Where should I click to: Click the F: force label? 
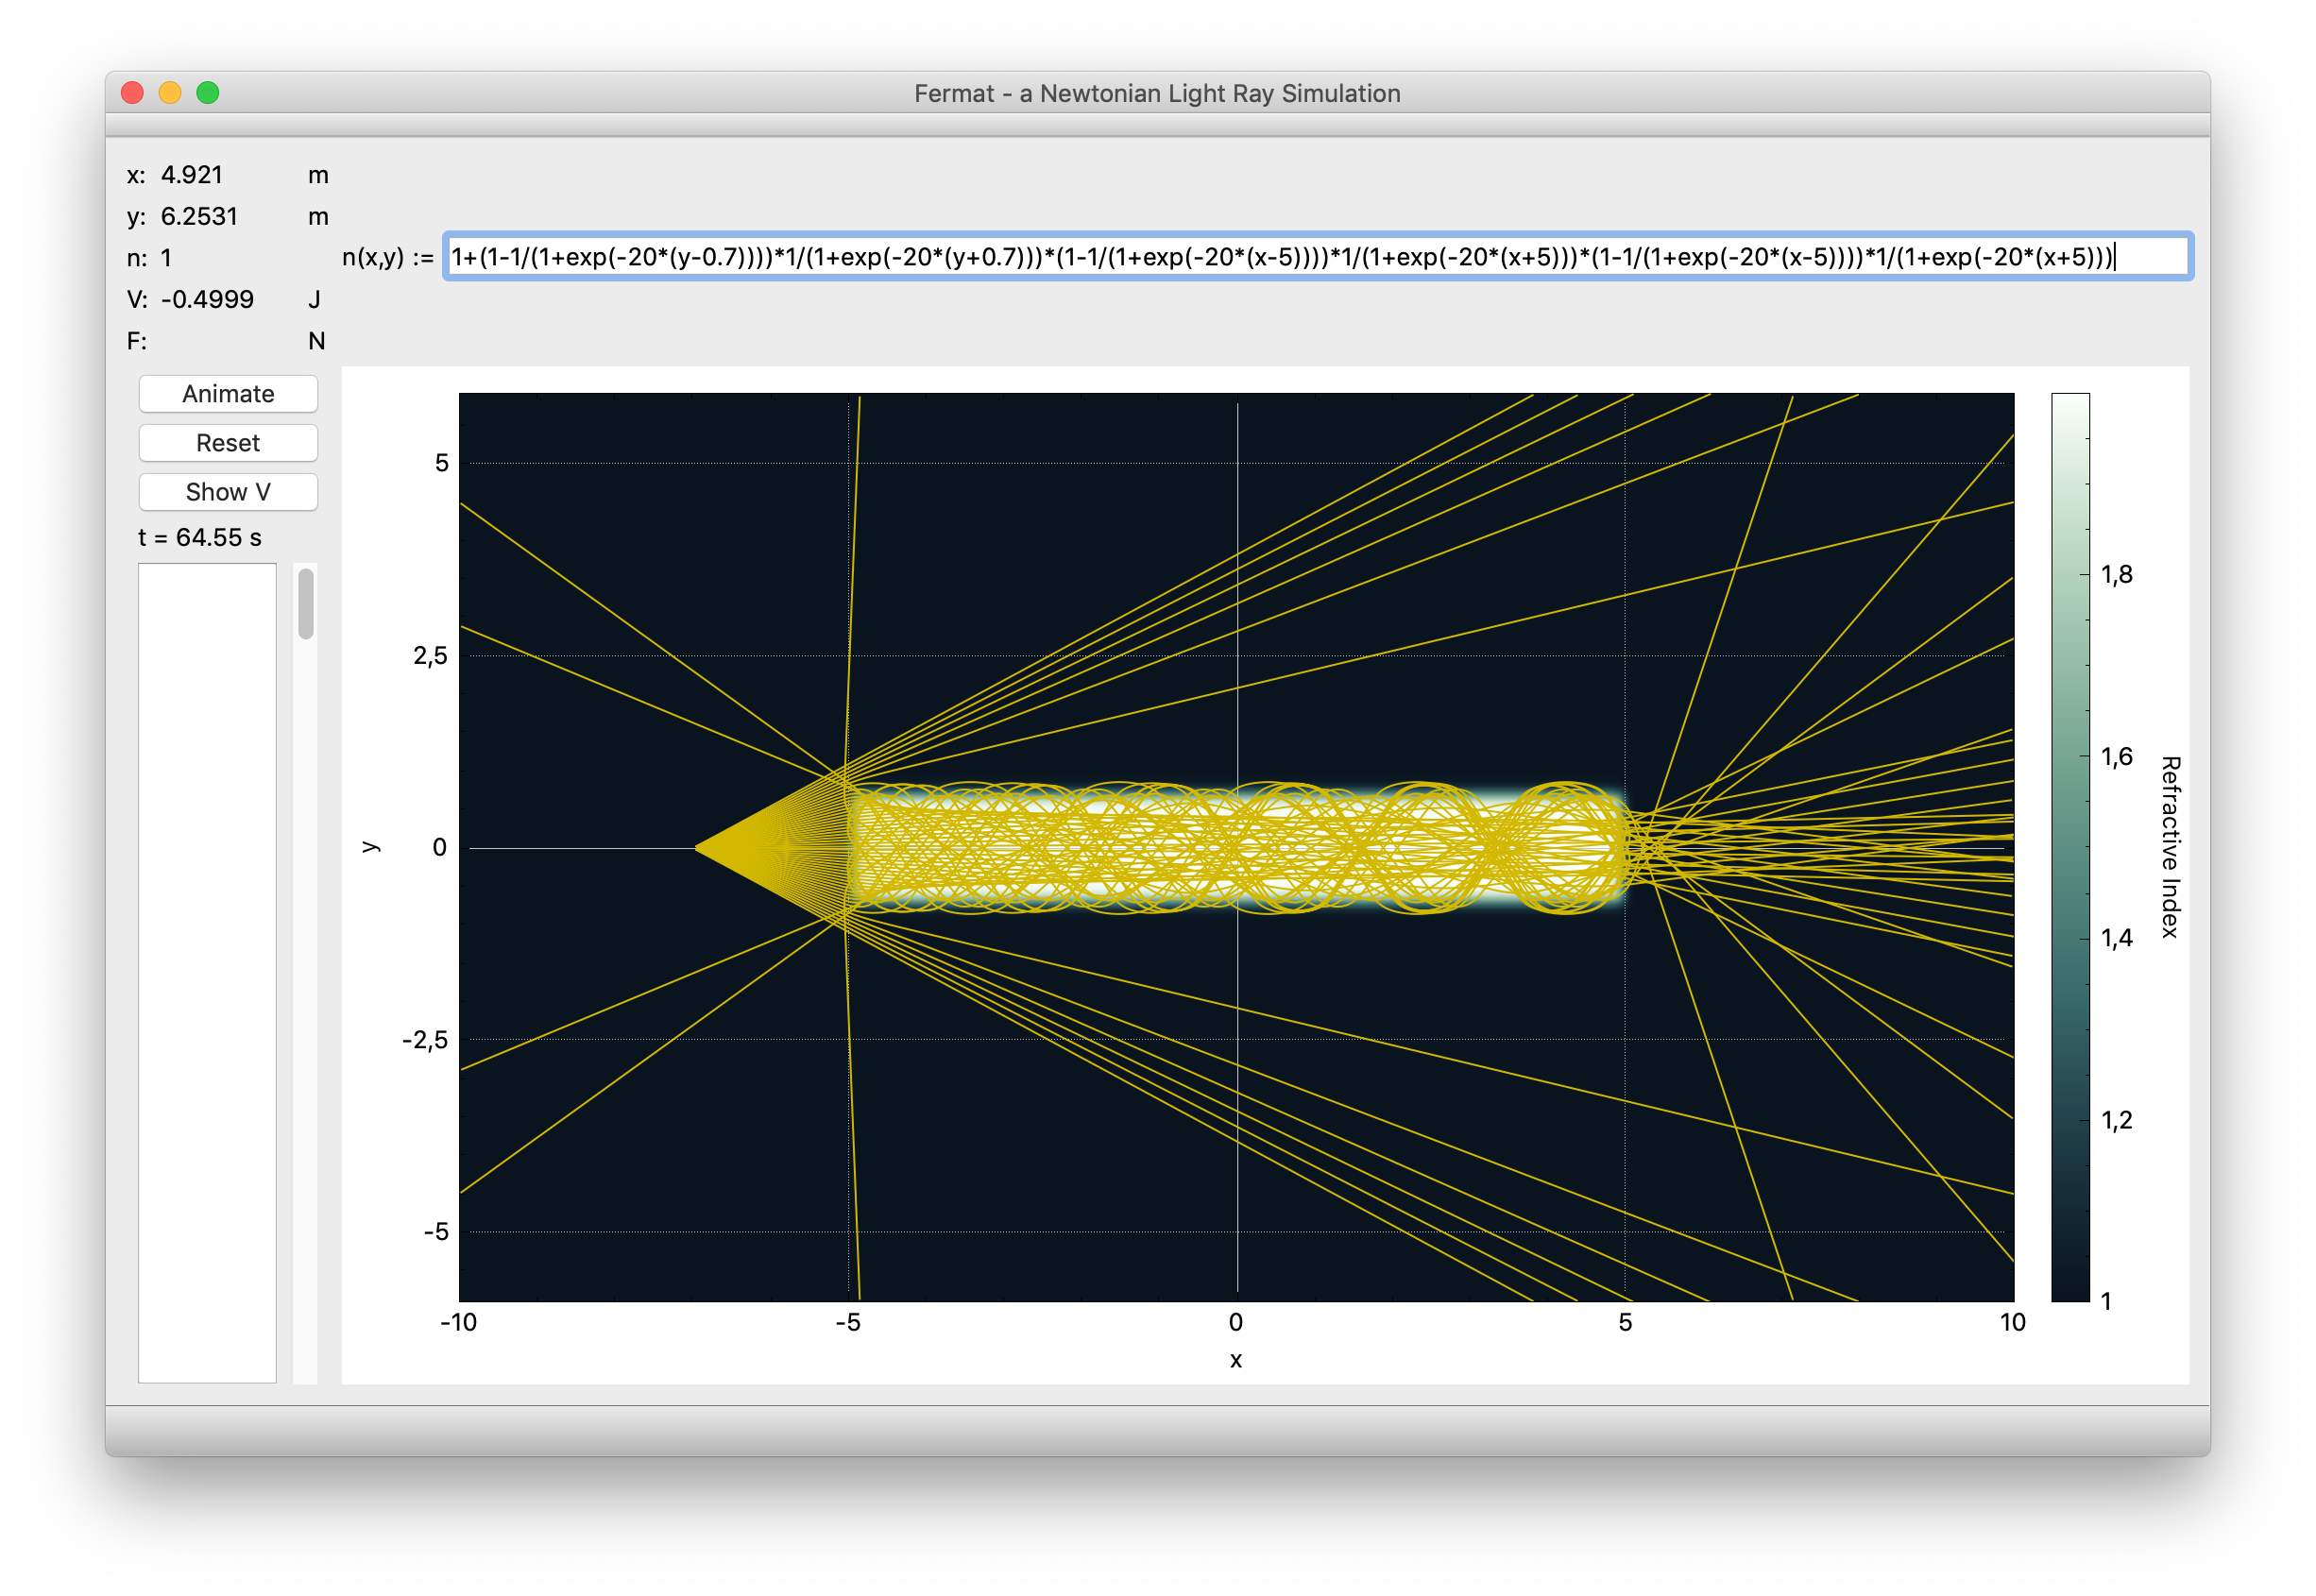click(x=137, y=342)
